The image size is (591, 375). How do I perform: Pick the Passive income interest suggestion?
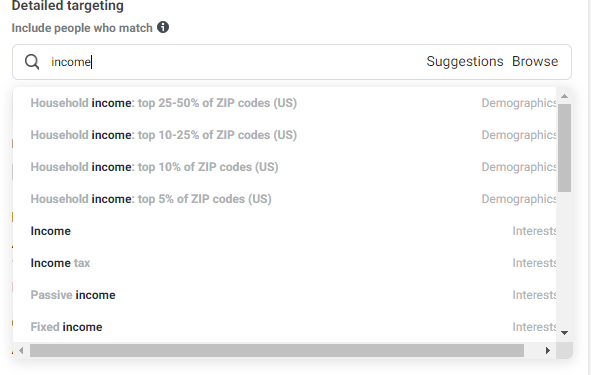click(285, 295)
